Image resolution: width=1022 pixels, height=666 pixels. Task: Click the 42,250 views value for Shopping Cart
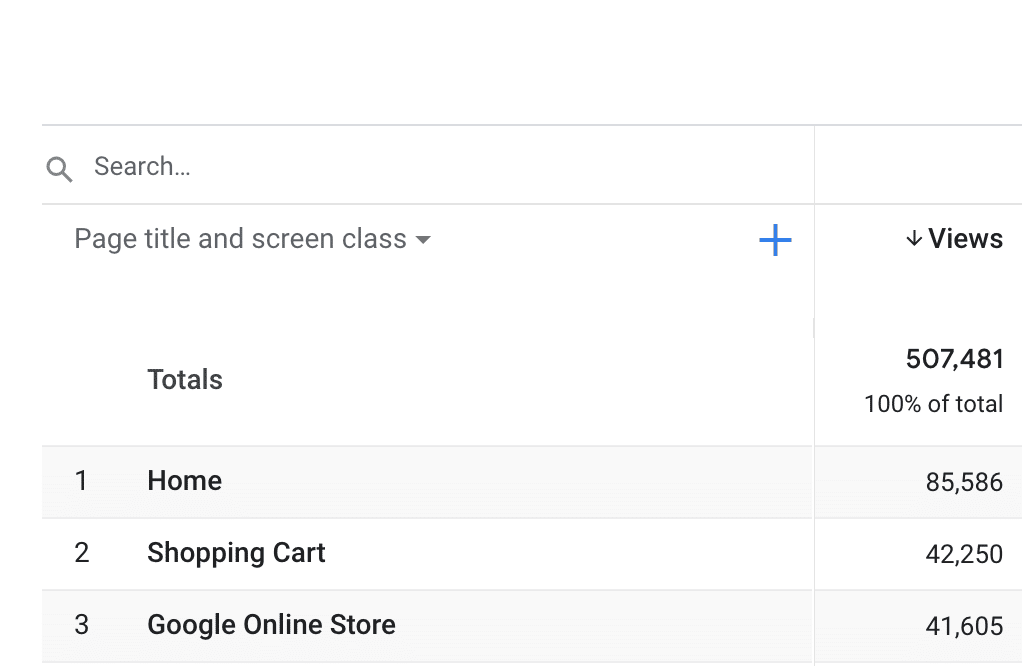(x=964, y=555)
